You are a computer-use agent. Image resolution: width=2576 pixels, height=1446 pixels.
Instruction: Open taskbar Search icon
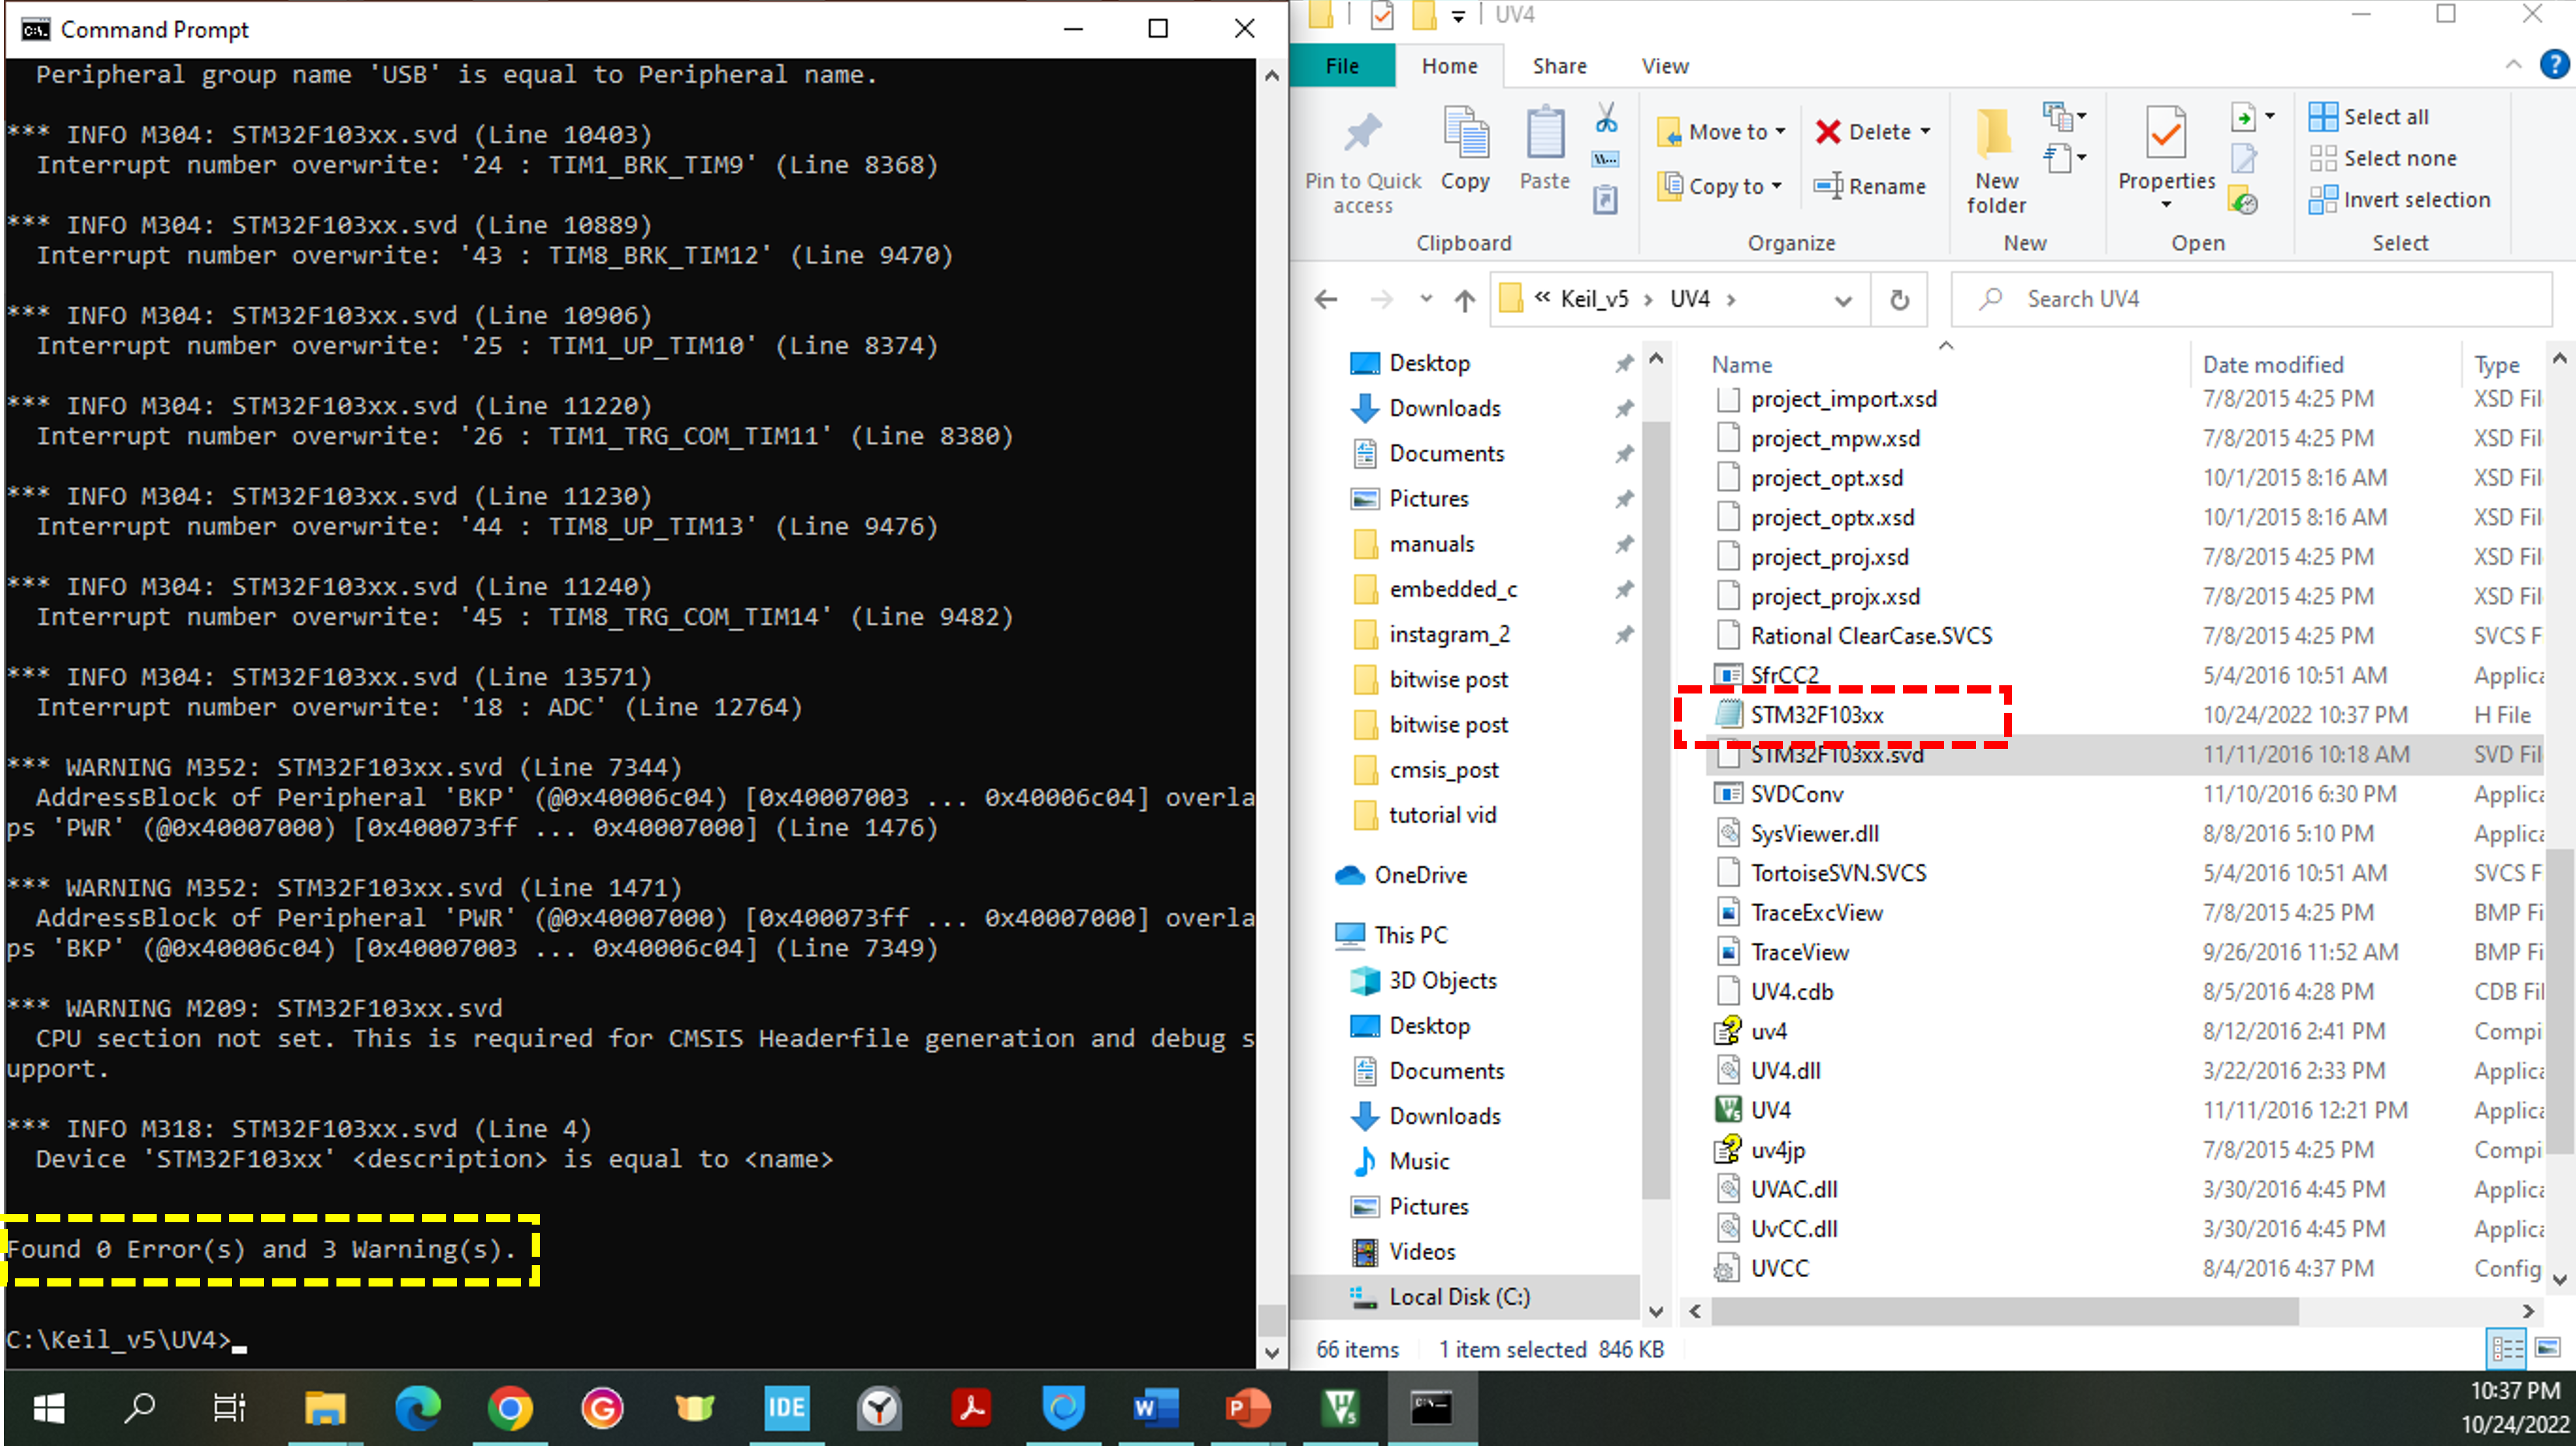coord(139,1408)
